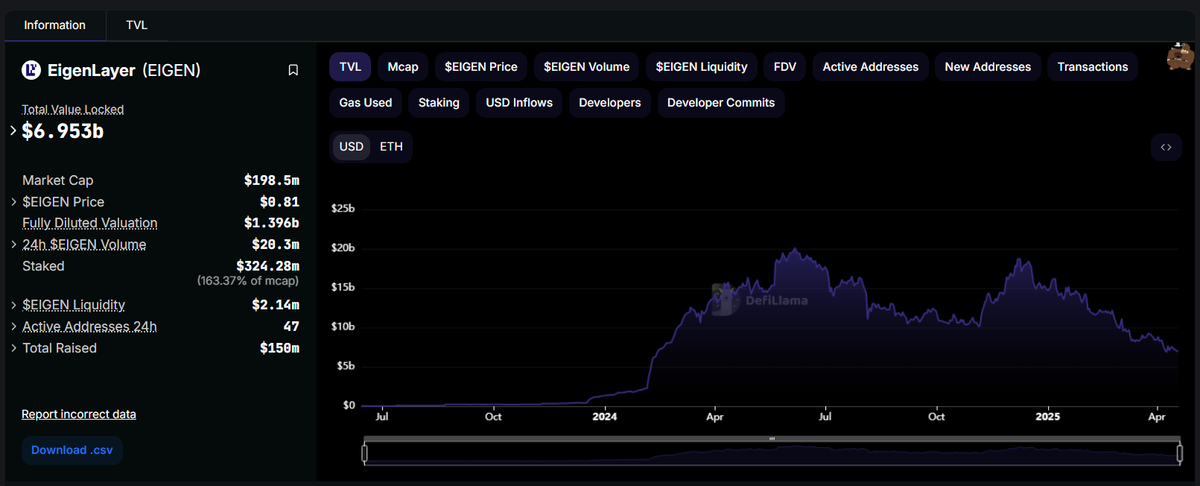Click the $25b y-axis label

coord(343,208)
